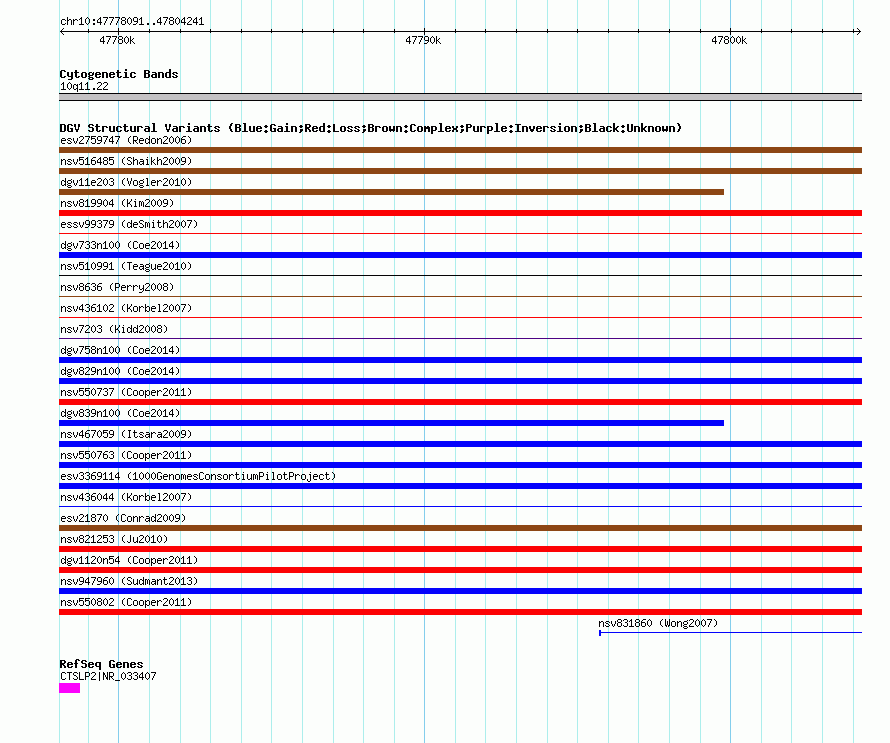The height and width of the screenshot is (743, 890).
Task: Open the nsv821253 (Ju2010) label
Action: pos(114,539)
